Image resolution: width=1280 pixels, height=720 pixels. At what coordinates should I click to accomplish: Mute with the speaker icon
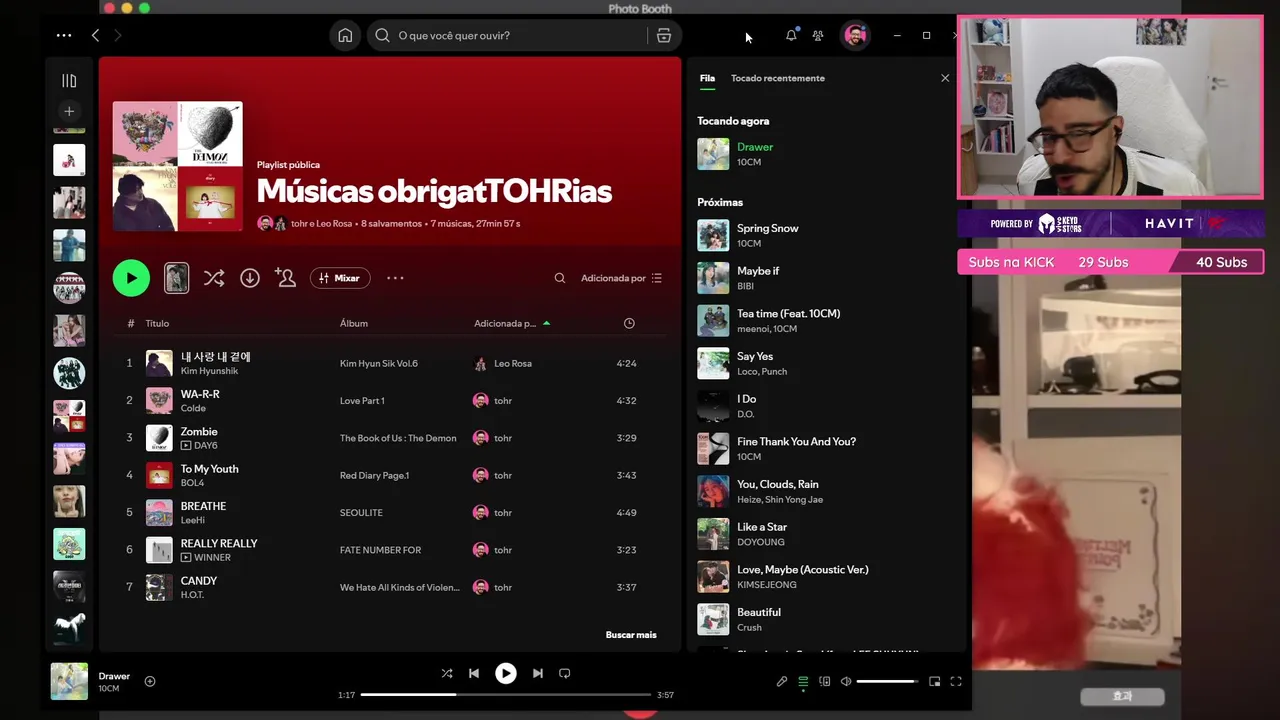click(846, 681)
